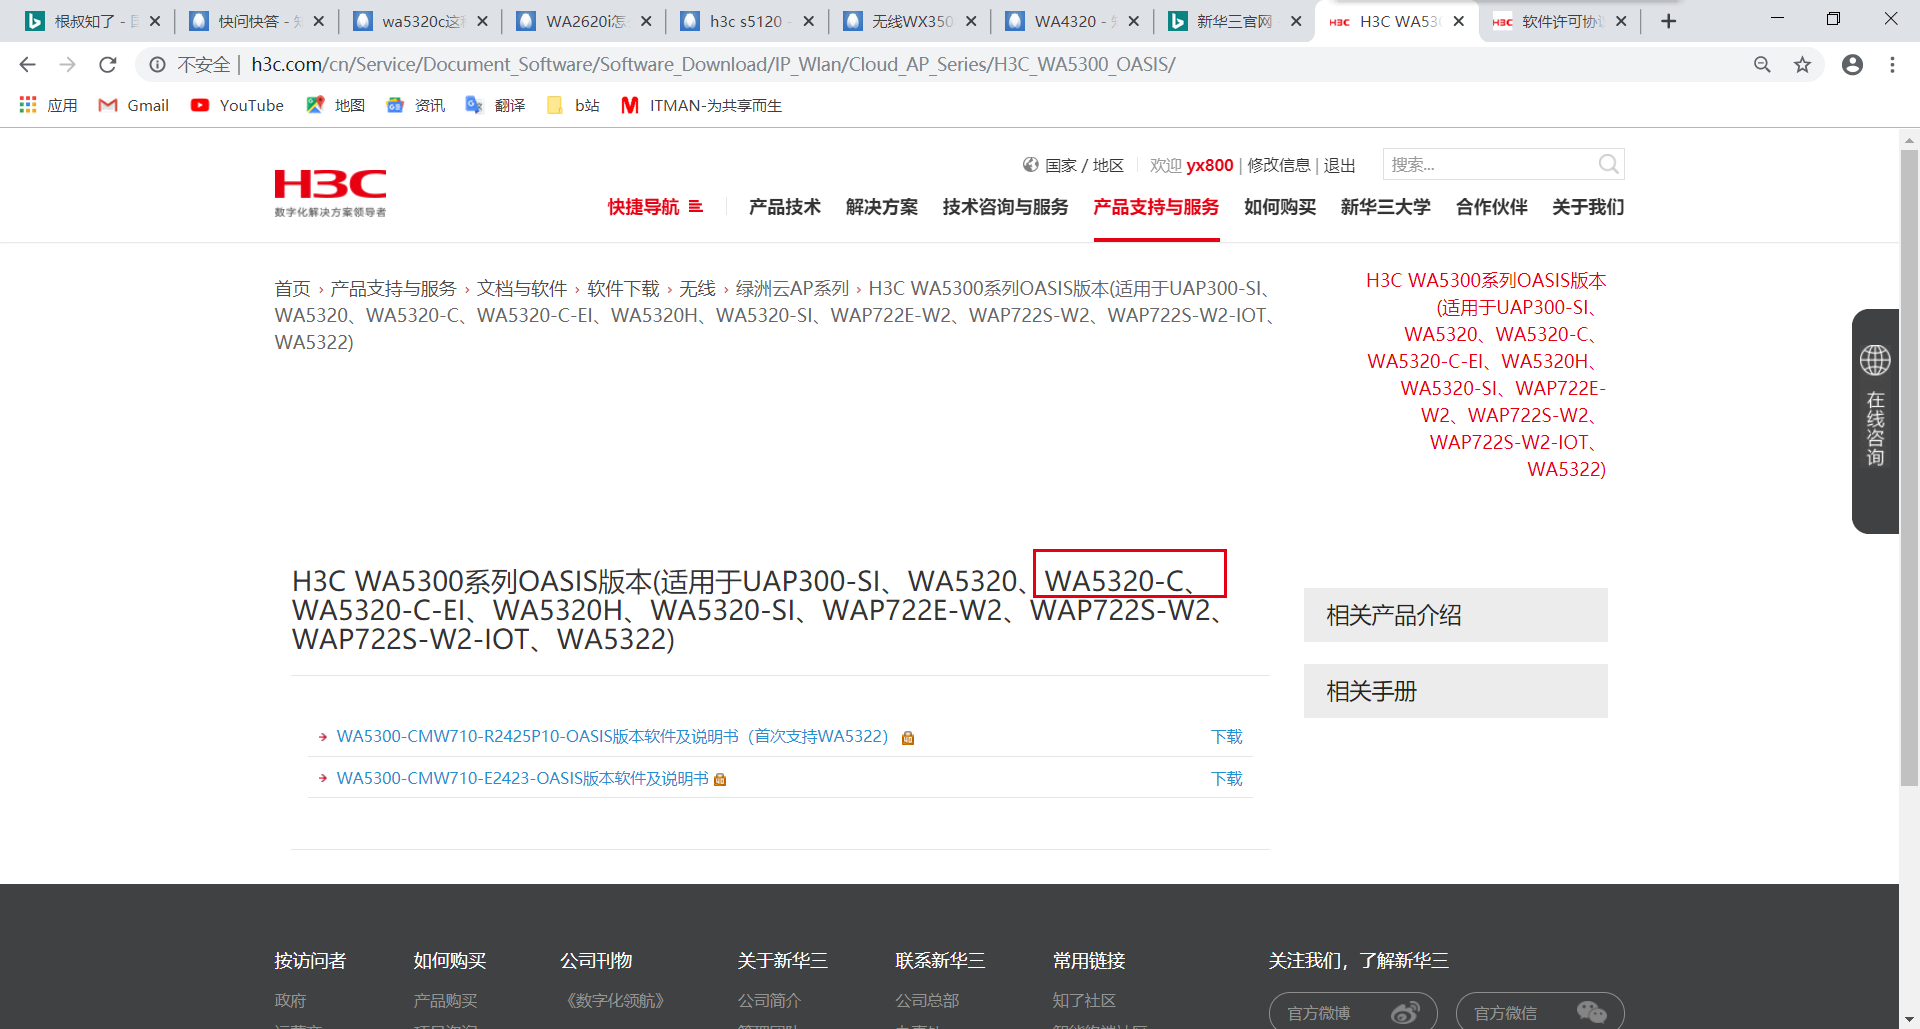This screenshot has width=1920, height=1029.
Task: Expand the 相关手册 panel
Action: click(1455, 691)
